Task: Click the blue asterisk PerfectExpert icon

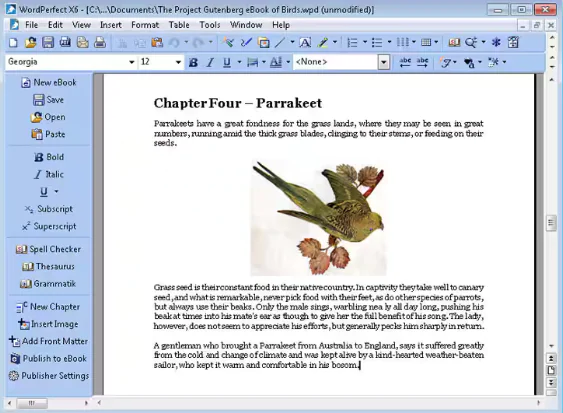Action: (x=496, y=42)
